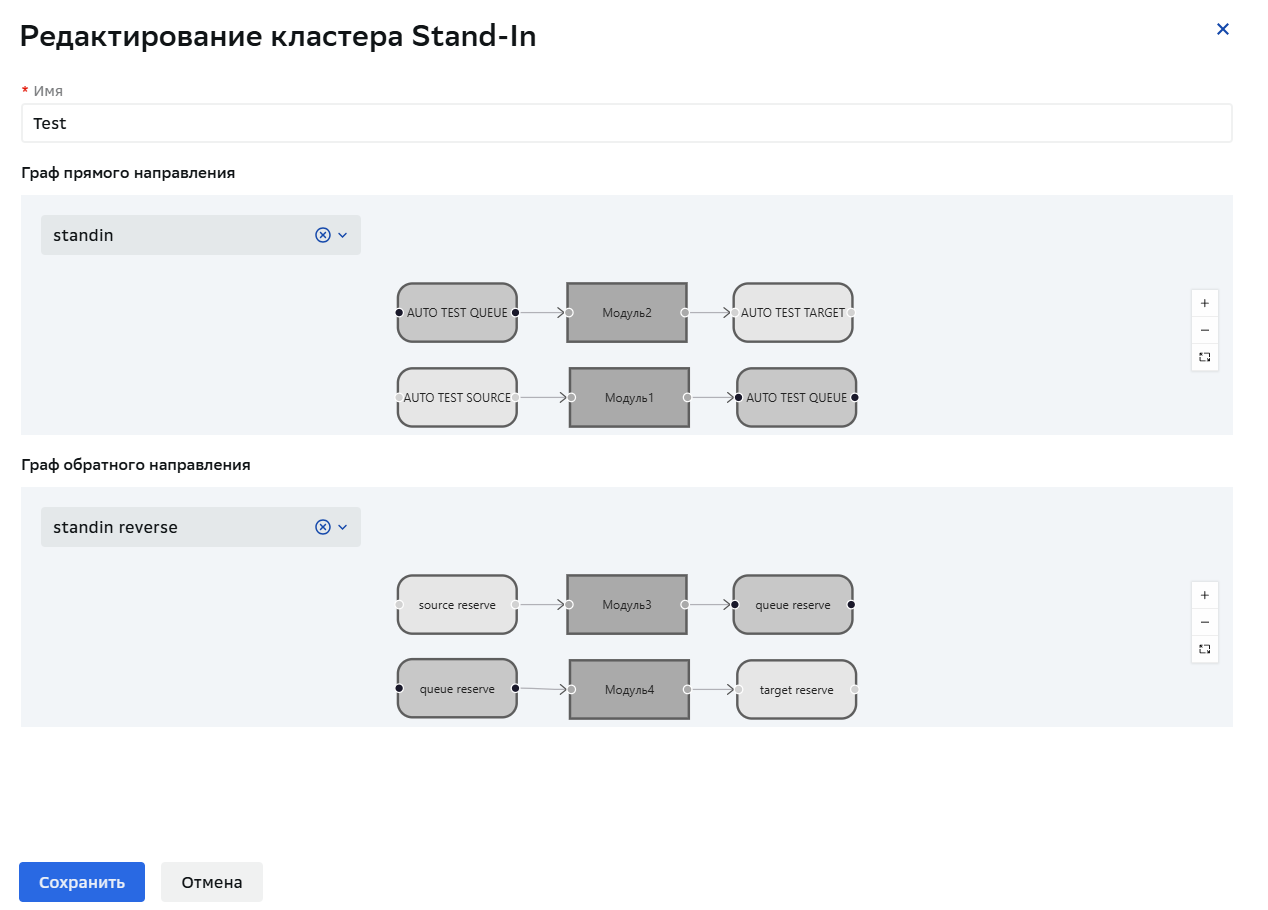1268x910 pixels.
Task: Clear the standin reverse graph selection
Action: coord(322,527)
